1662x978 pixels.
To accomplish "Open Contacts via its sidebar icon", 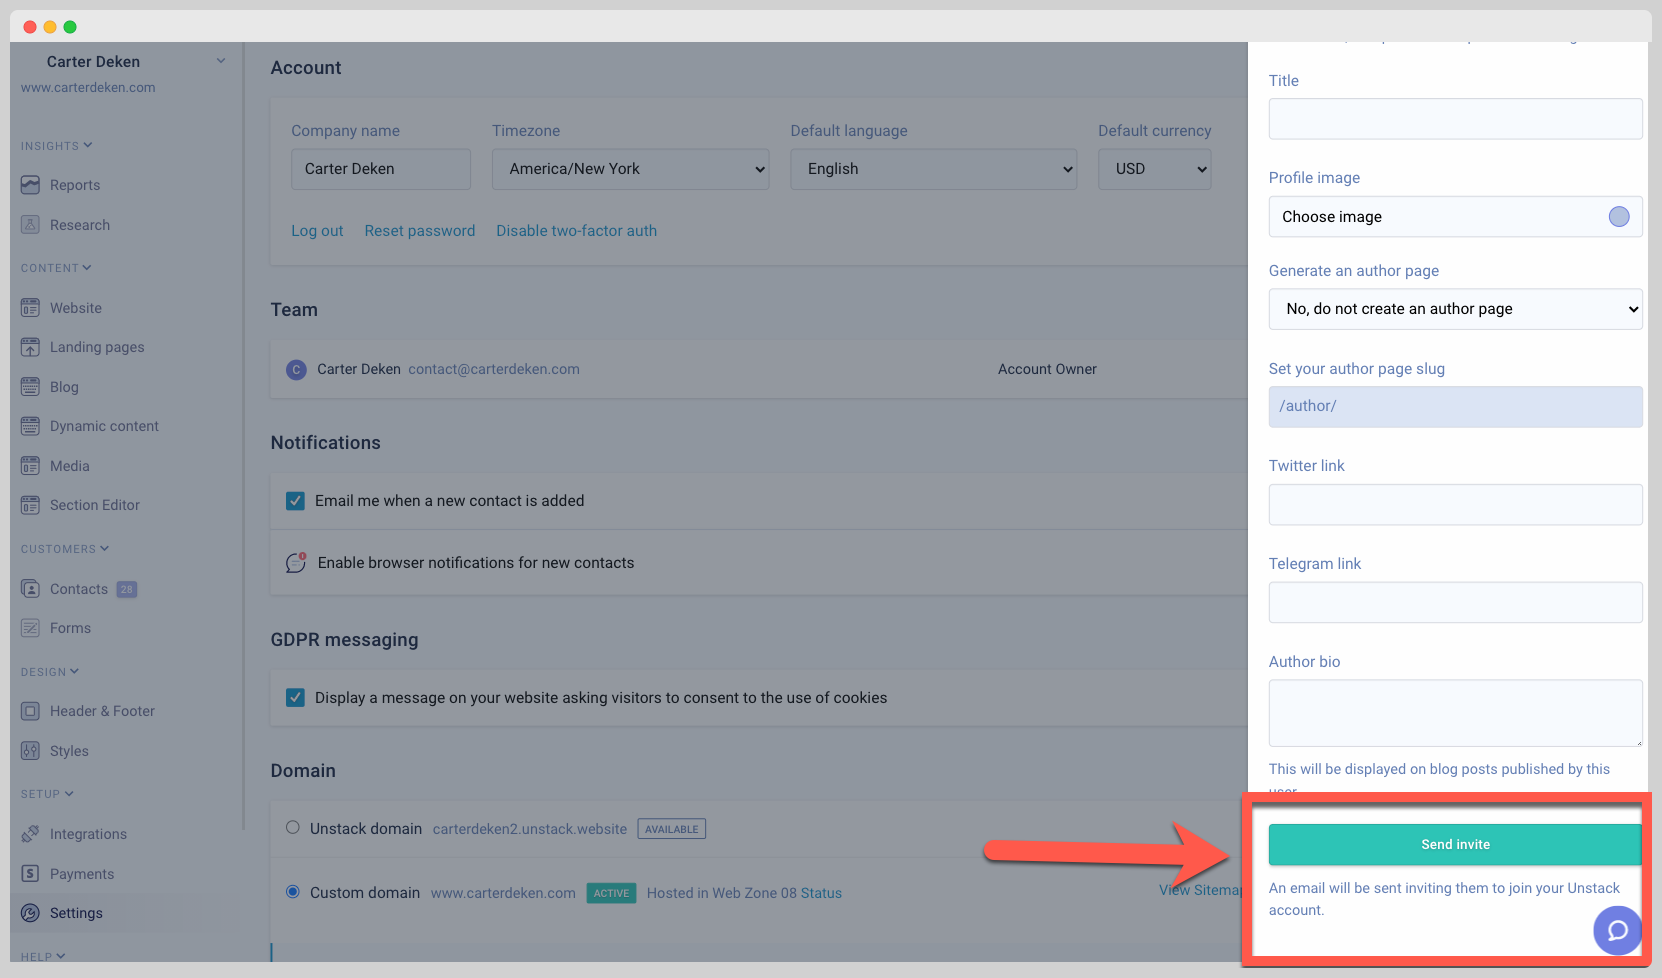I will point(30,589).
